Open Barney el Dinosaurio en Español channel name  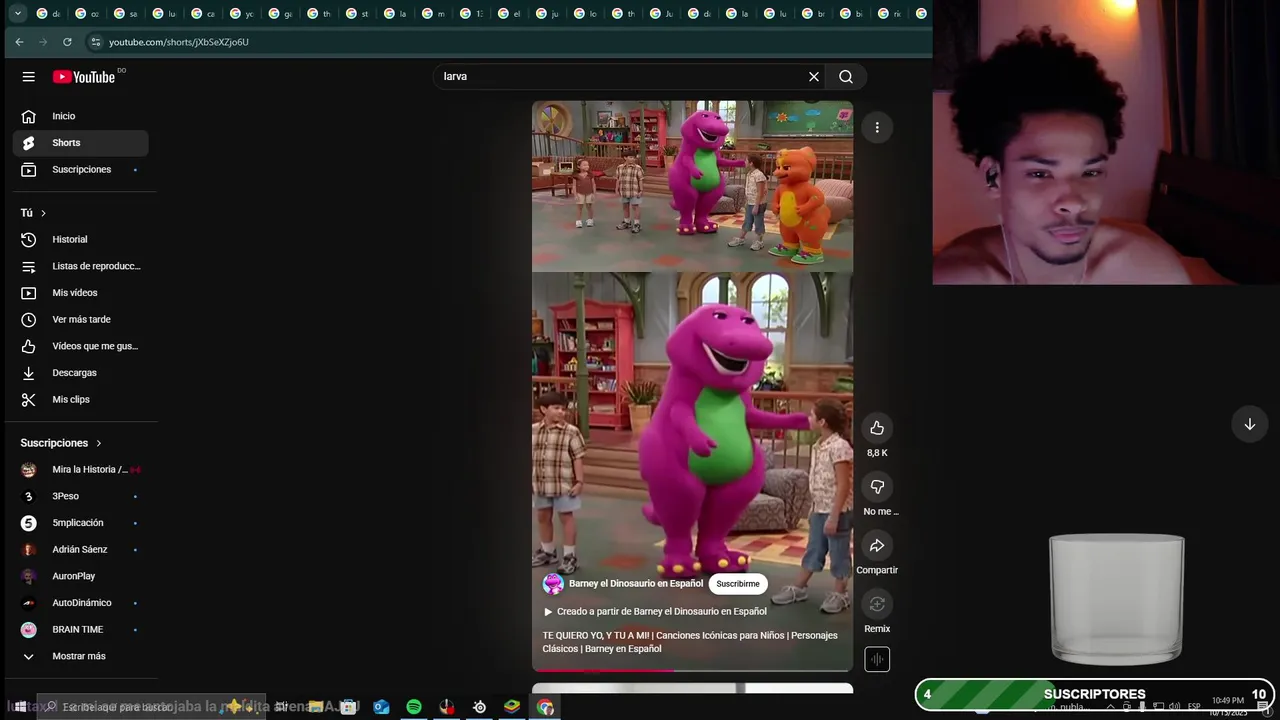click(x=636, y=584)
